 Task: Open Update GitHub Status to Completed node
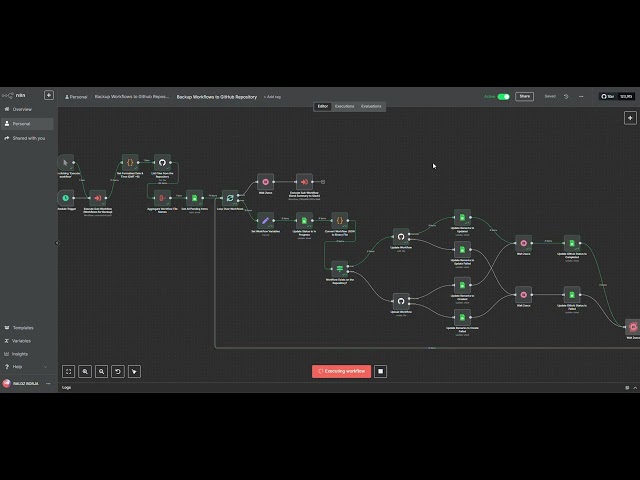tap(572, 243)
